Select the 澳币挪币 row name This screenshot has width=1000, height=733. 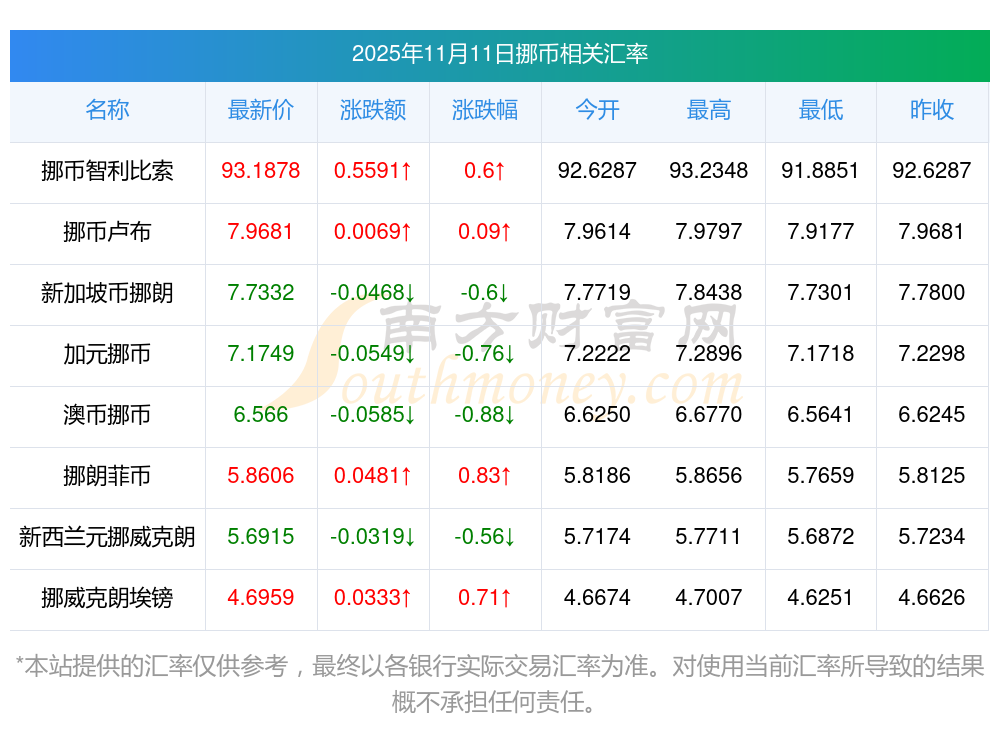107,415
